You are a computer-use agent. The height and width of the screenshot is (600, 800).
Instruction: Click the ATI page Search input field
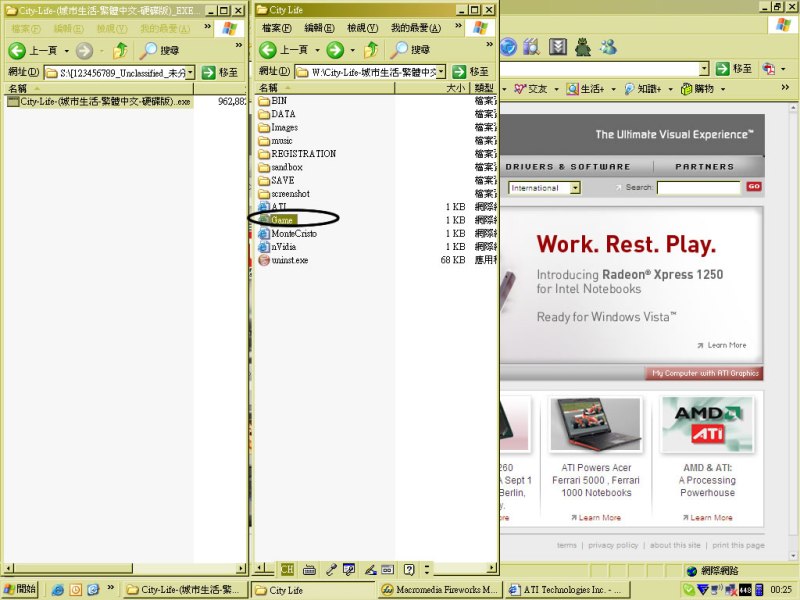coord(698,188)
